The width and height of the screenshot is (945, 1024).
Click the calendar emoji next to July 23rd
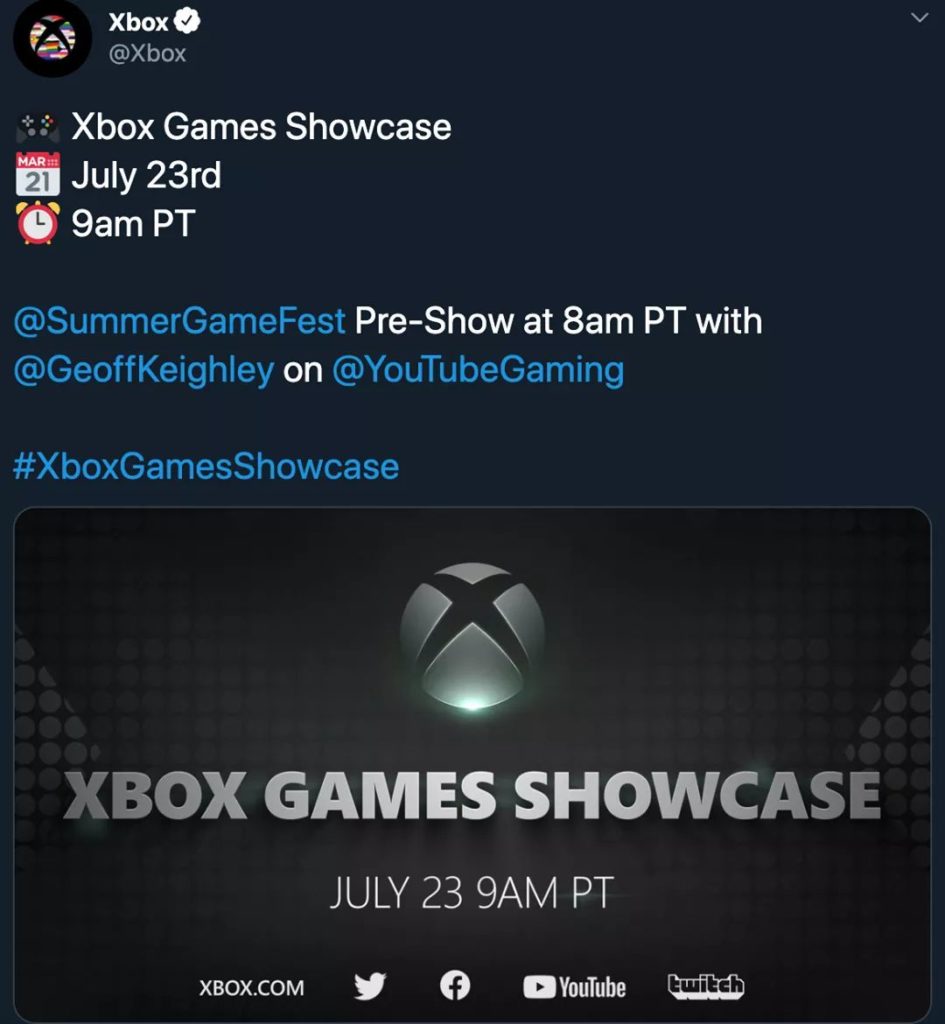click(x=38, y=174)
